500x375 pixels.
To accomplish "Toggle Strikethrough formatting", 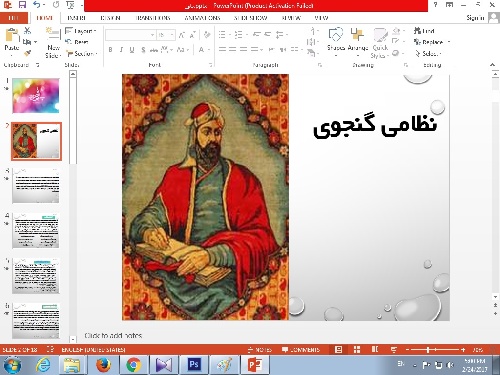I will [x=154, y=50].
